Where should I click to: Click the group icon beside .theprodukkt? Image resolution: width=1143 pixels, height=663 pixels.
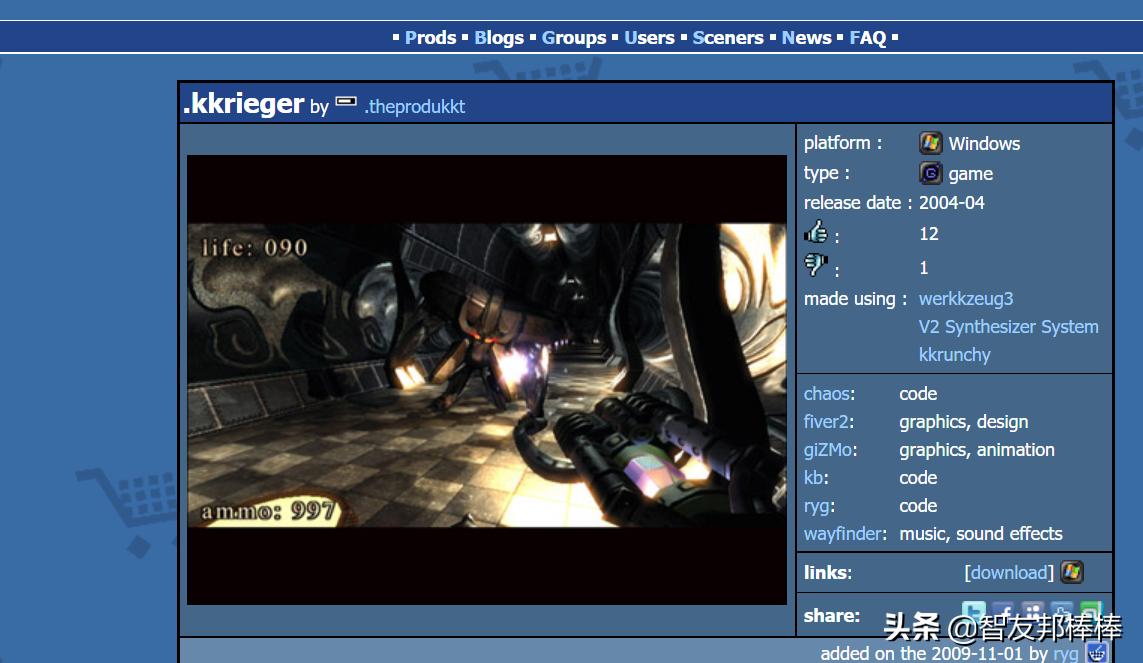coord(346,102)
